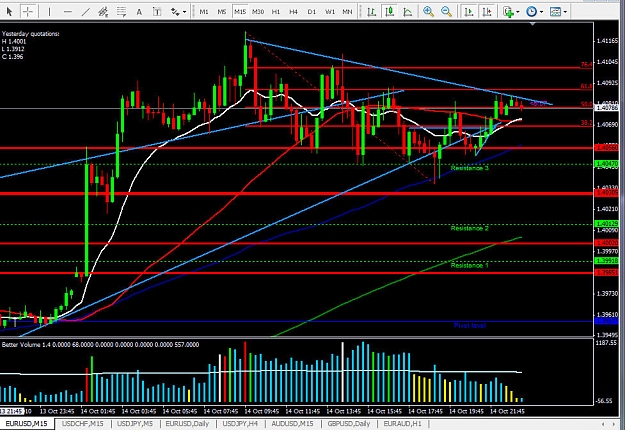Switch to GBPUSD,Daily chart tab

coord(349,424)
